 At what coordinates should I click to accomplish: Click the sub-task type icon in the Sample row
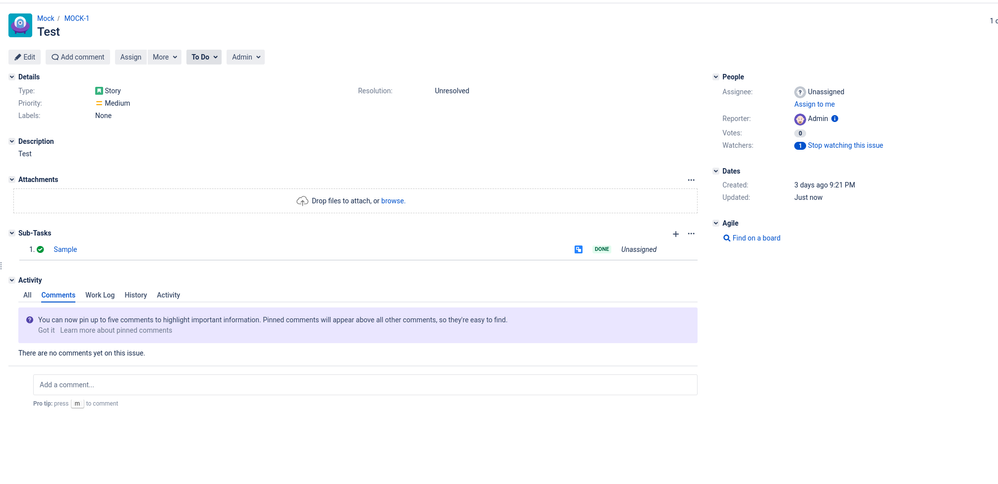pyautogui.click(x=579, y=250)
